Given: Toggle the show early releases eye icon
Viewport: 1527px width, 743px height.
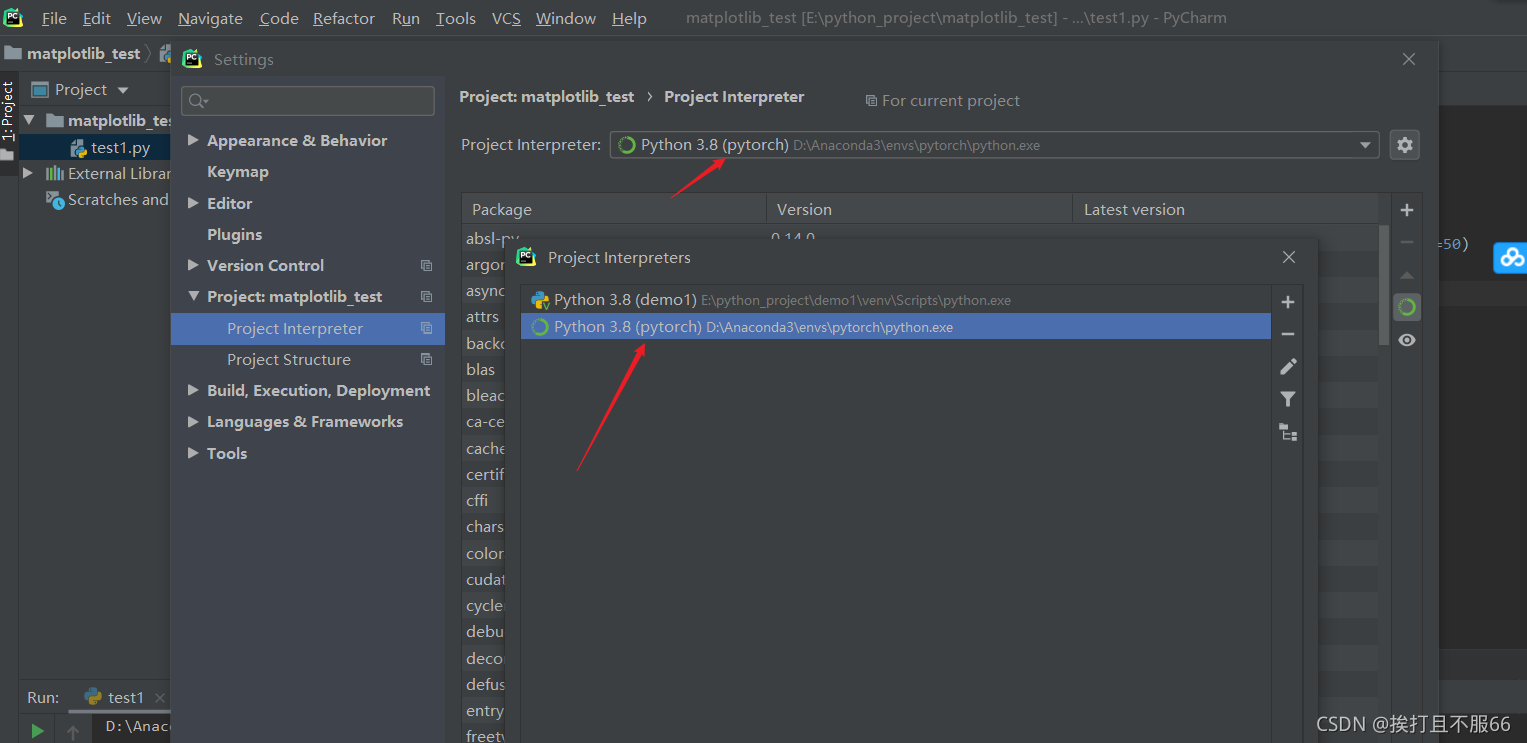Looking at the screenshot, I should [1407, 340].
